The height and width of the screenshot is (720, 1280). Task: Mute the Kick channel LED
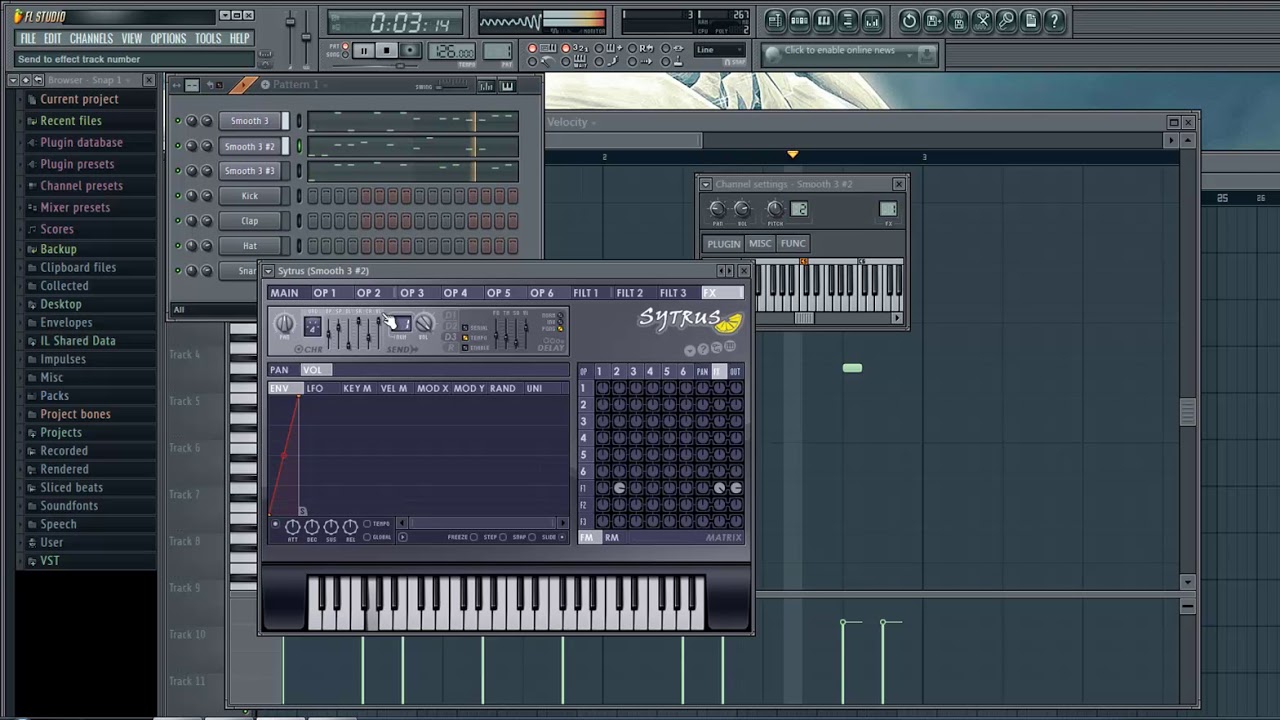pos(178,196)
